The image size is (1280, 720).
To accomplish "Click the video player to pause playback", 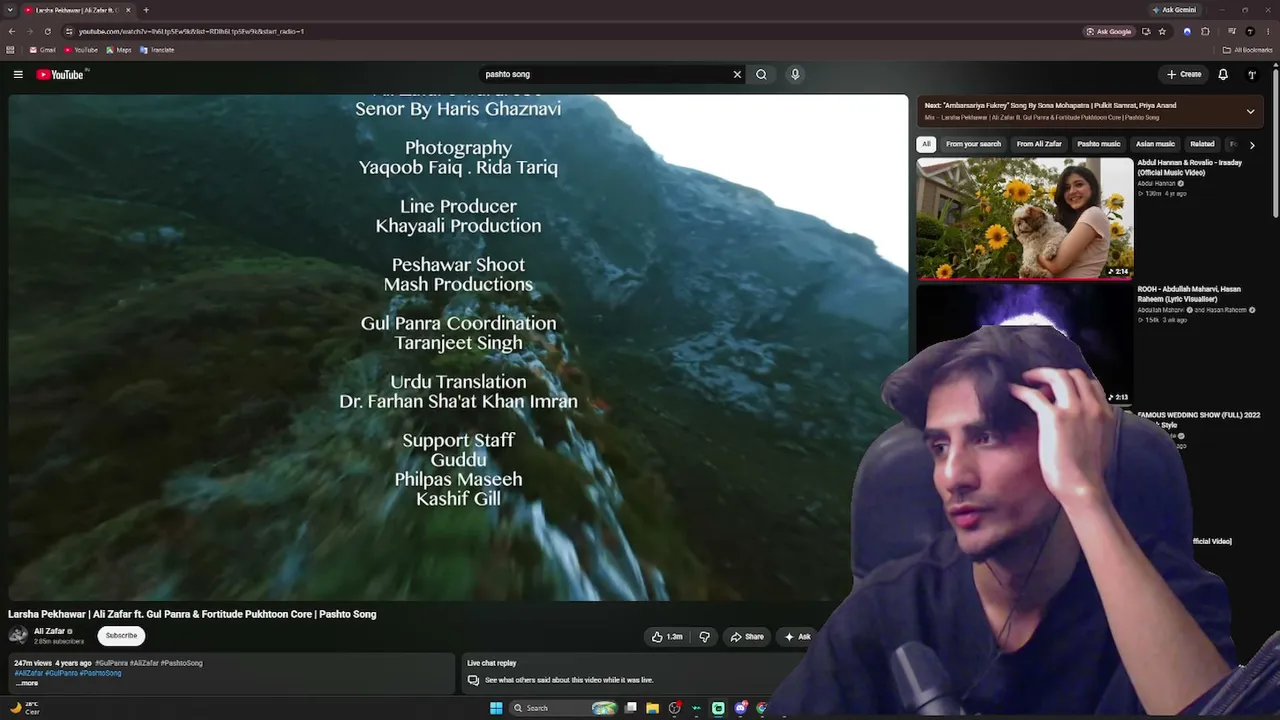I will [458, 347].
